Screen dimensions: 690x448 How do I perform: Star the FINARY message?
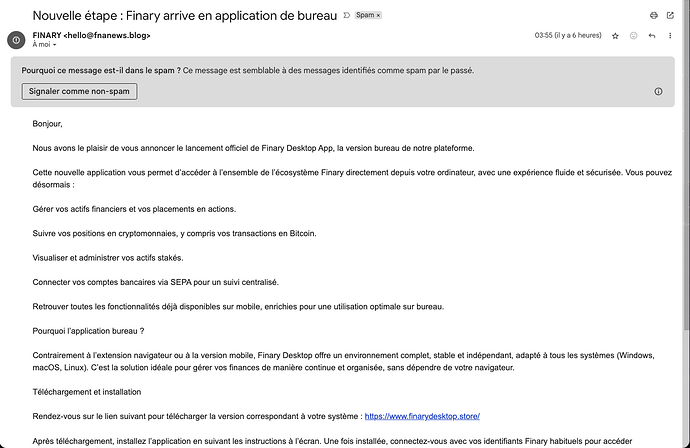pyautogui.click(x=615, y=36)
